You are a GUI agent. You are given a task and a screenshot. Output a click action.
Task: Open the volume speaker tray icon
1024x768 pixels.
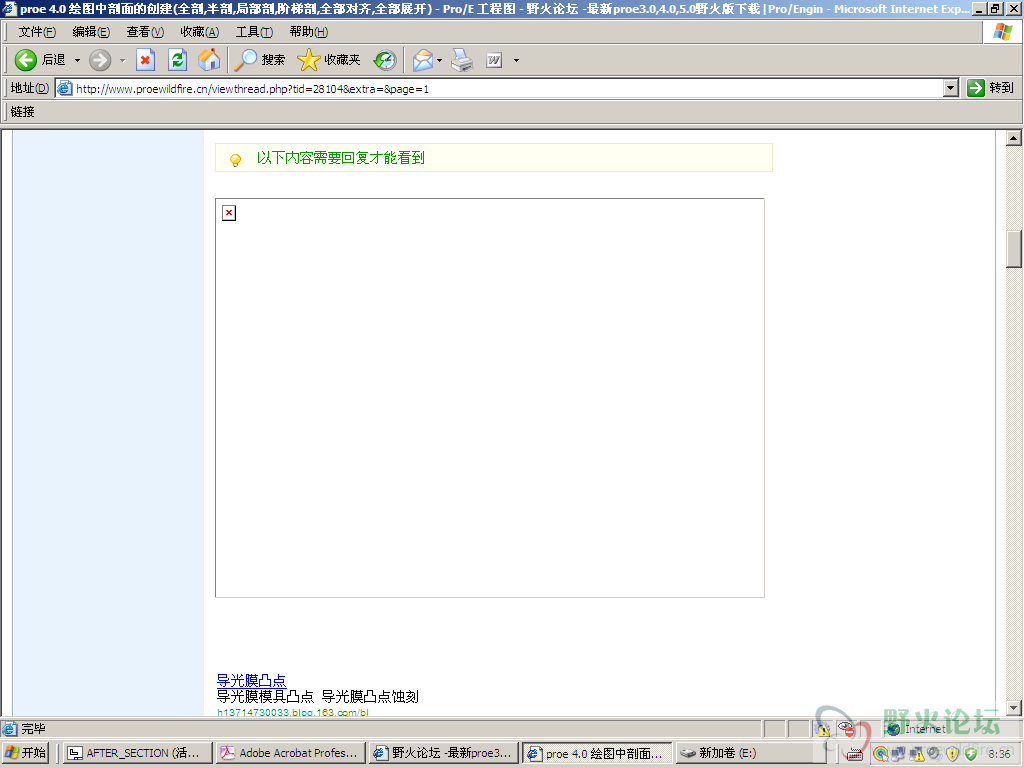[935, 754]
